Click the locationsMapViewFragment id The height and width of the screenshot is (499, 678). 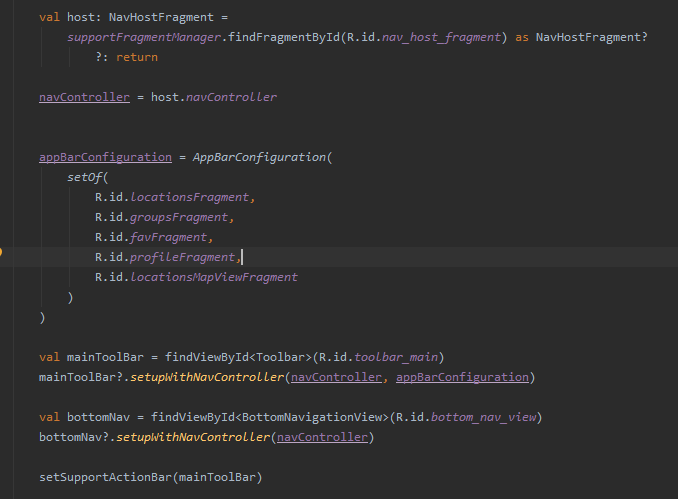pos(213,277)
